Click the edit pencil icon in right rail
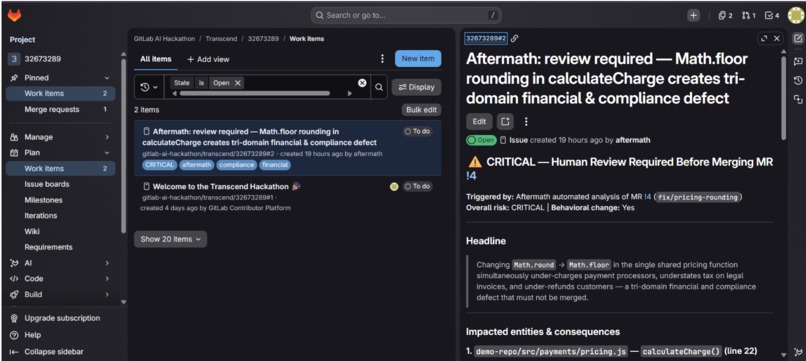The width and height of the screenshot is (806, 361). (x=798, y=39)
